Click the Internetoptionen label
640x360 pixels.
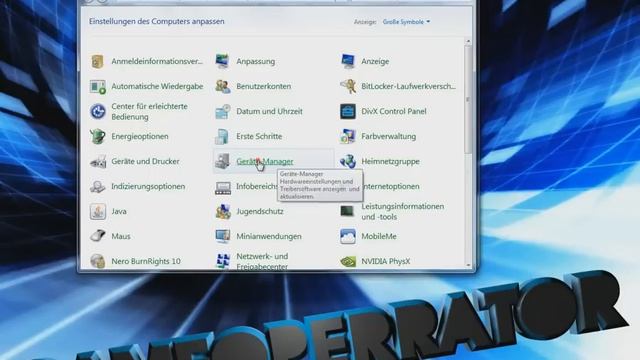click(391, 187)
